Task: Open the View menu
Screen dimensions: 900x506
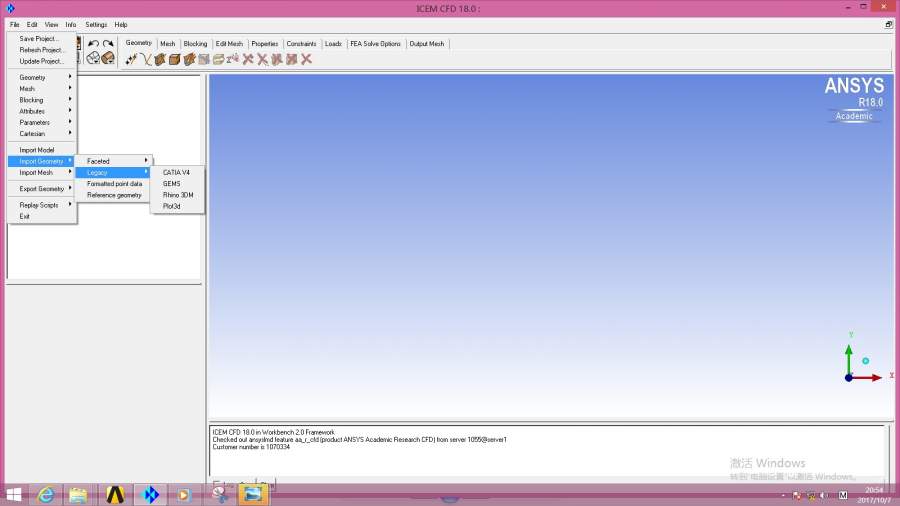Action: pos(51,25)
